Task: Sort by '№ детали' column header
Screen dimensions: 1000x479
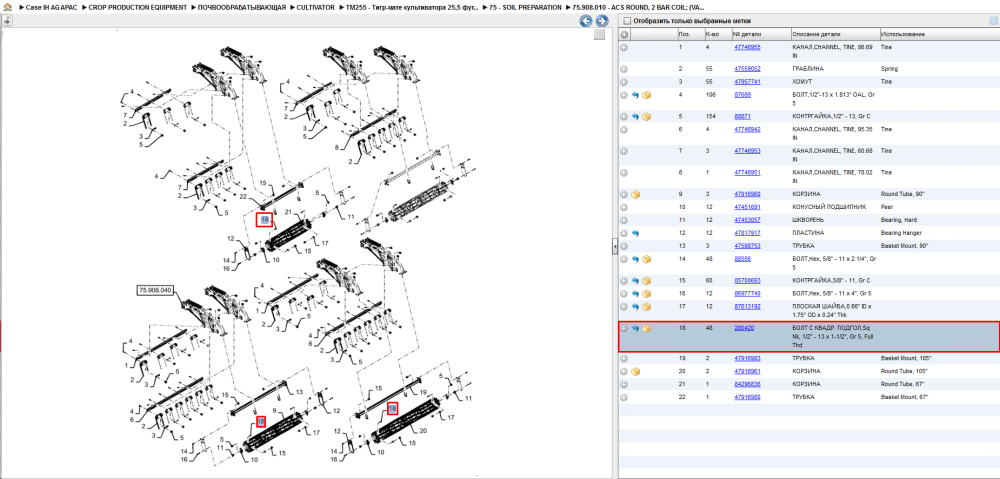Action: click(x=759, y=34)
